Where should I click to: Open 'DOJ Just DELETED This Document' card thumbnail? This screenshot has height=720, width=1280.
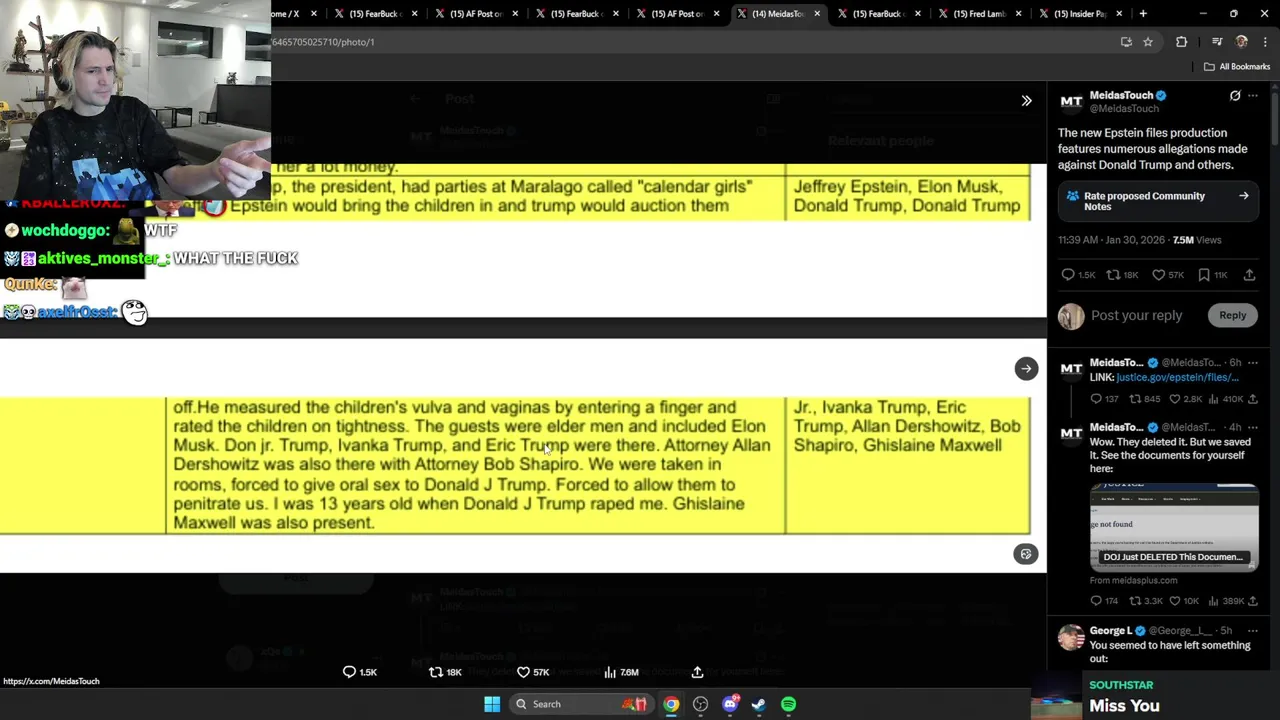pos(1174,528)
